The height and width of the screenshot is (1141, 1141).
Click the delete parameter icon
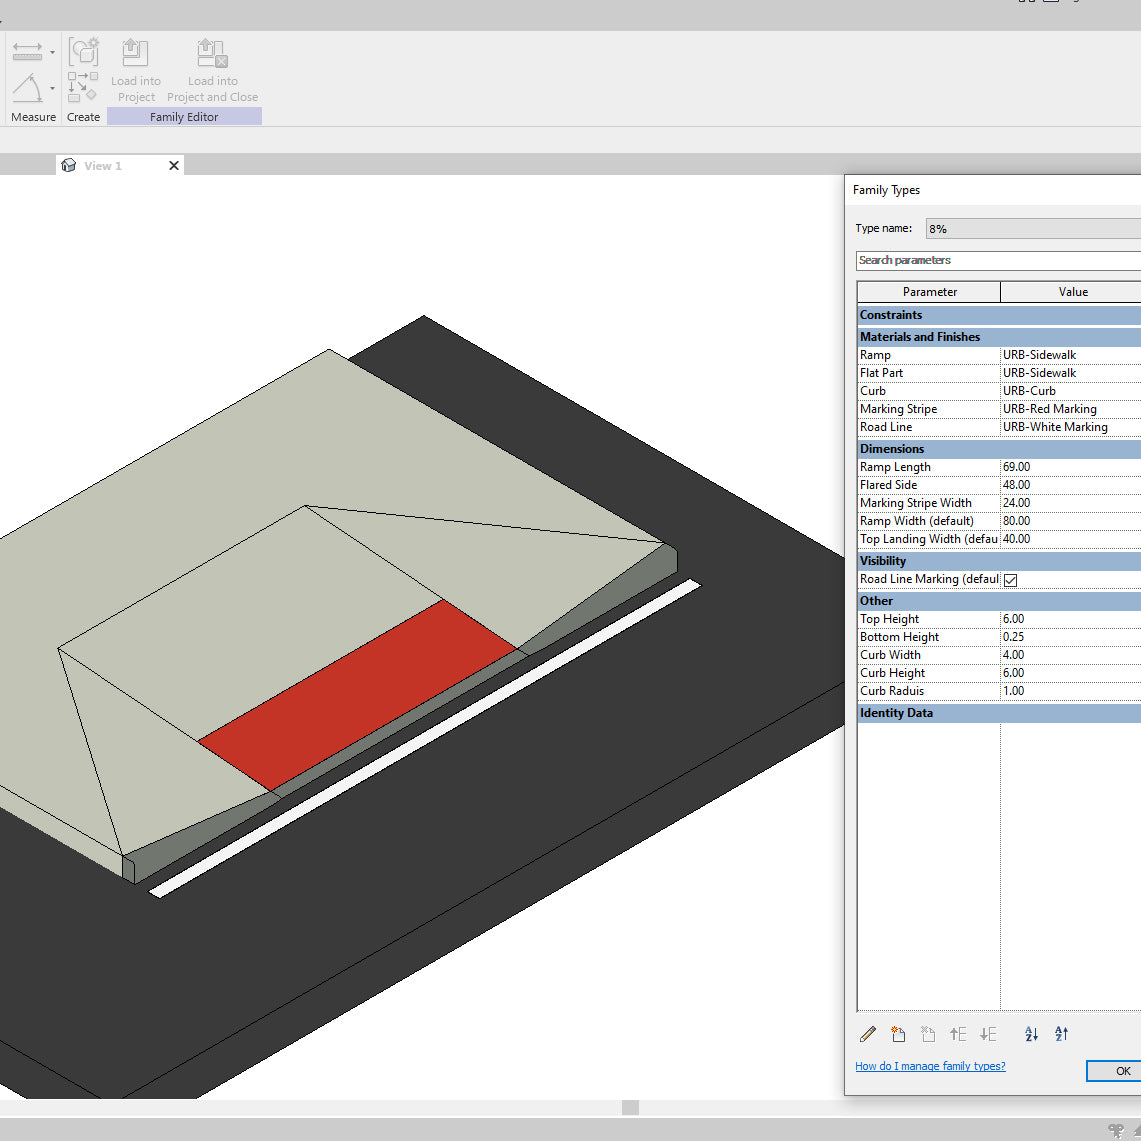tap(927, 1034)
